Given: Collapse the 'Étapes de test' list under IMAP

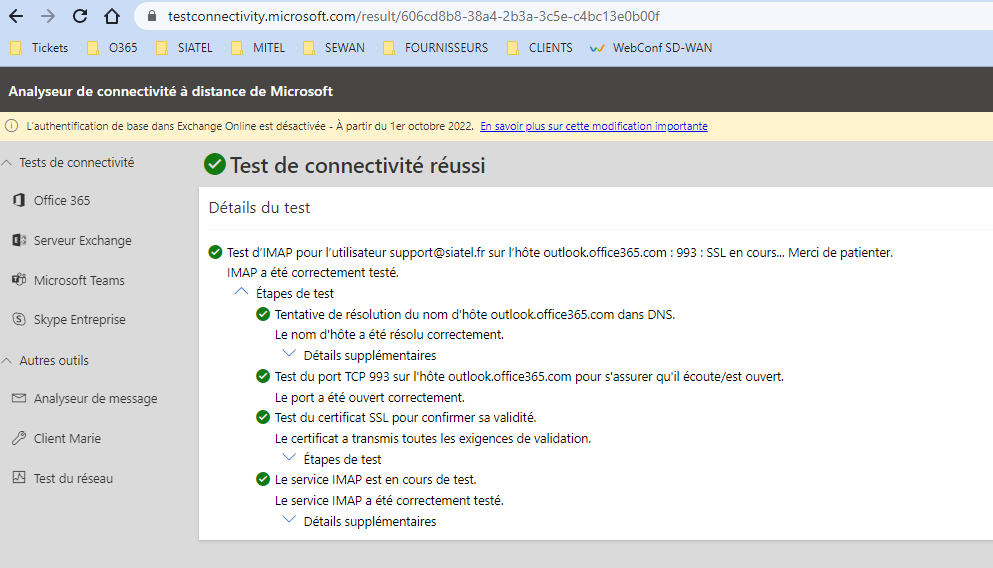Looking at the screenshot, I should 241,292.
